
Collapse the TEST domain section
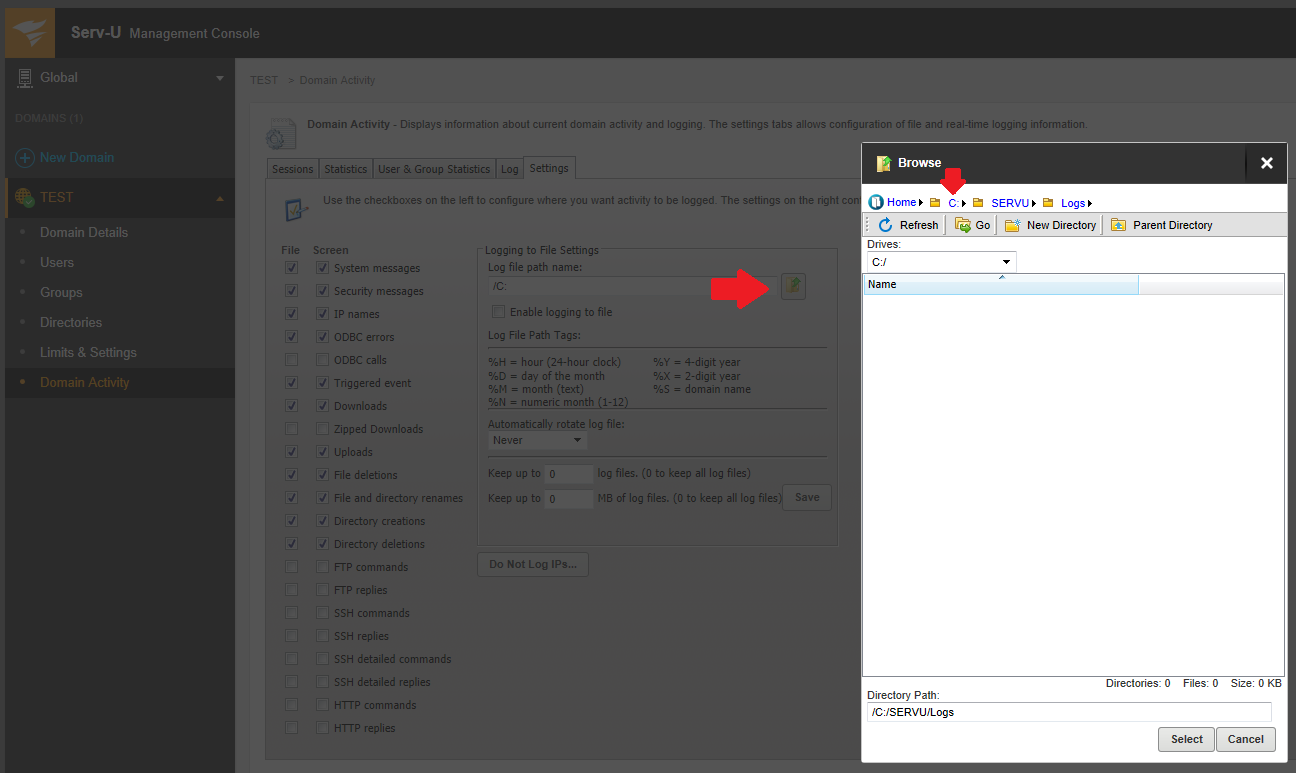pos(220,198)
